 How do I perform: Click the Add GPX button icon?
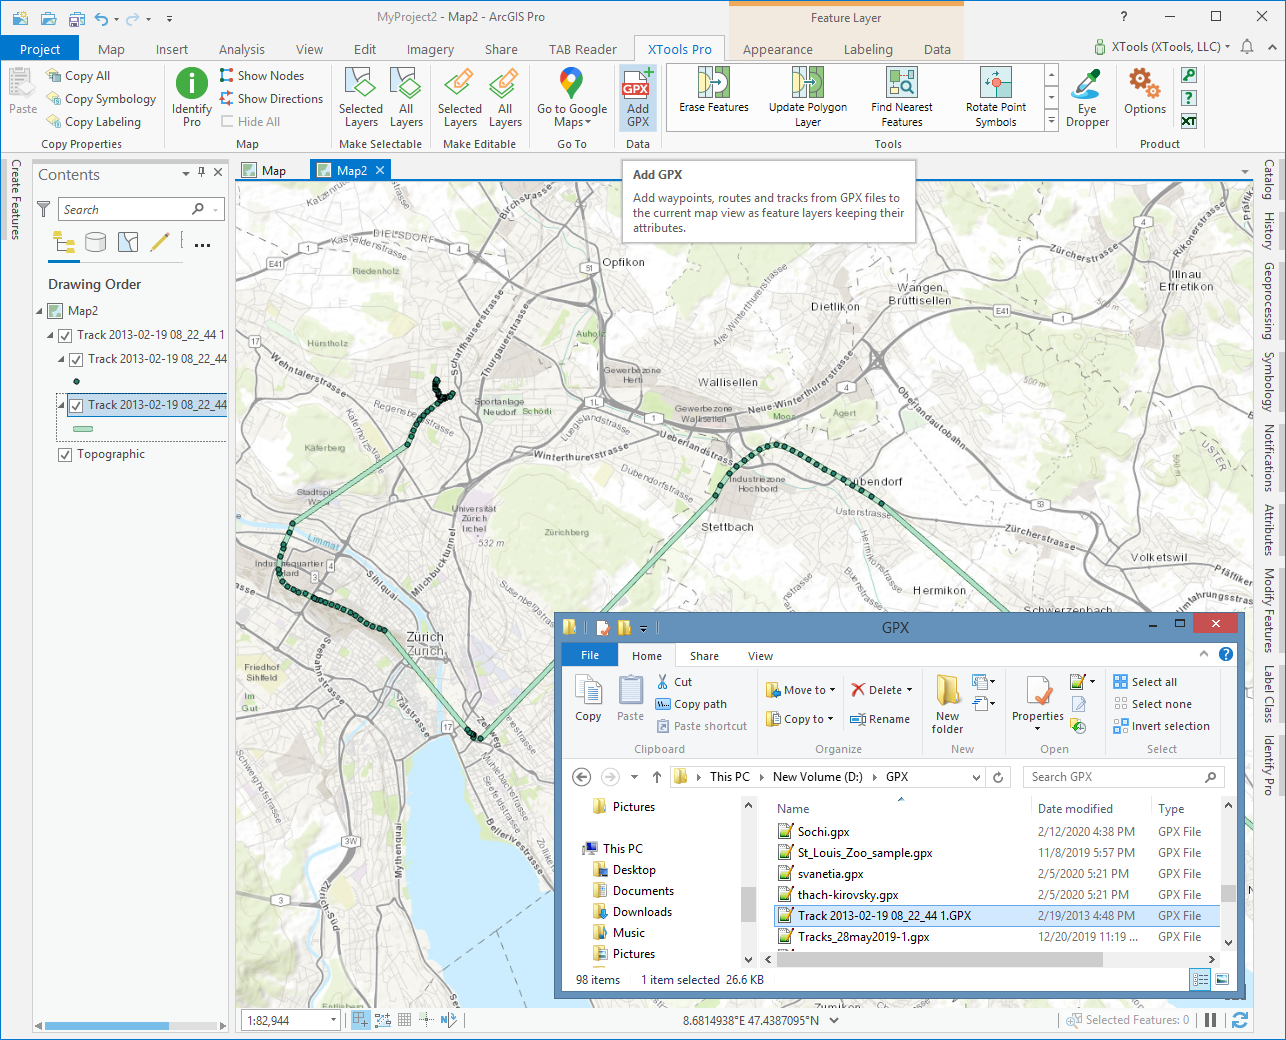637,83
